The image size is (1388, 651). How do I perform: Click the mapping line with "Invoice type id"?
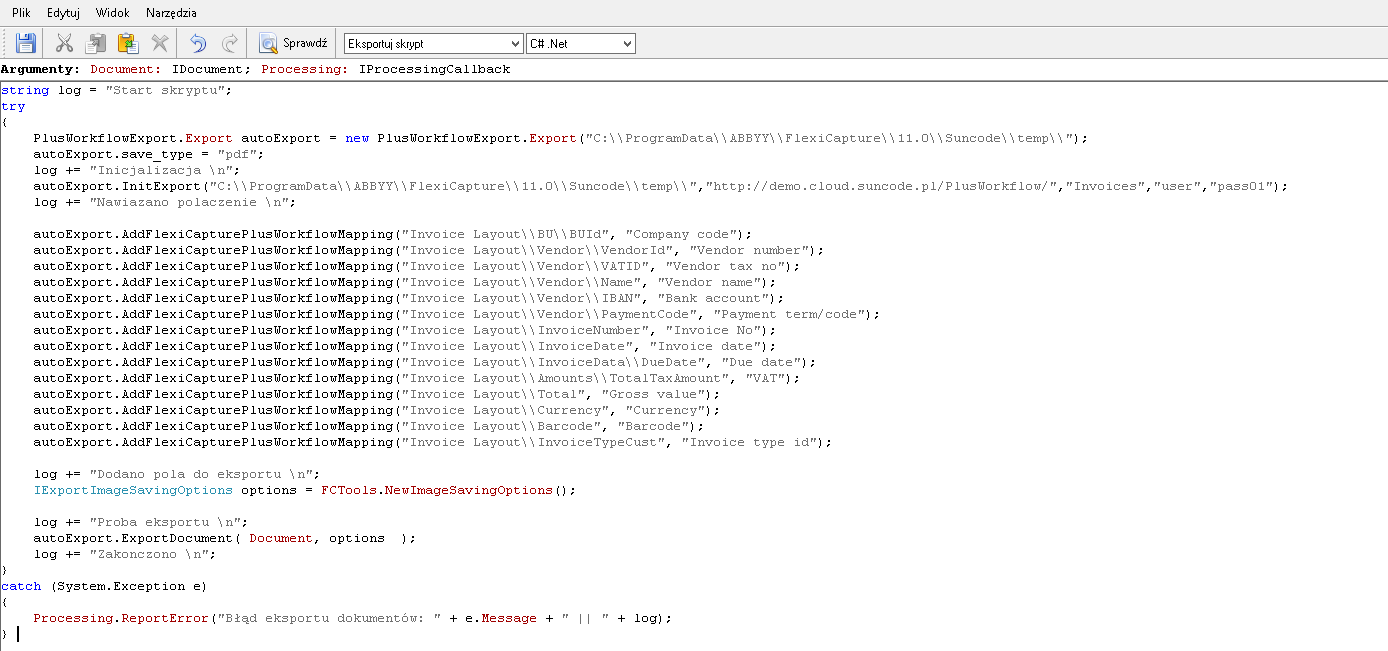tap(432, 442)
